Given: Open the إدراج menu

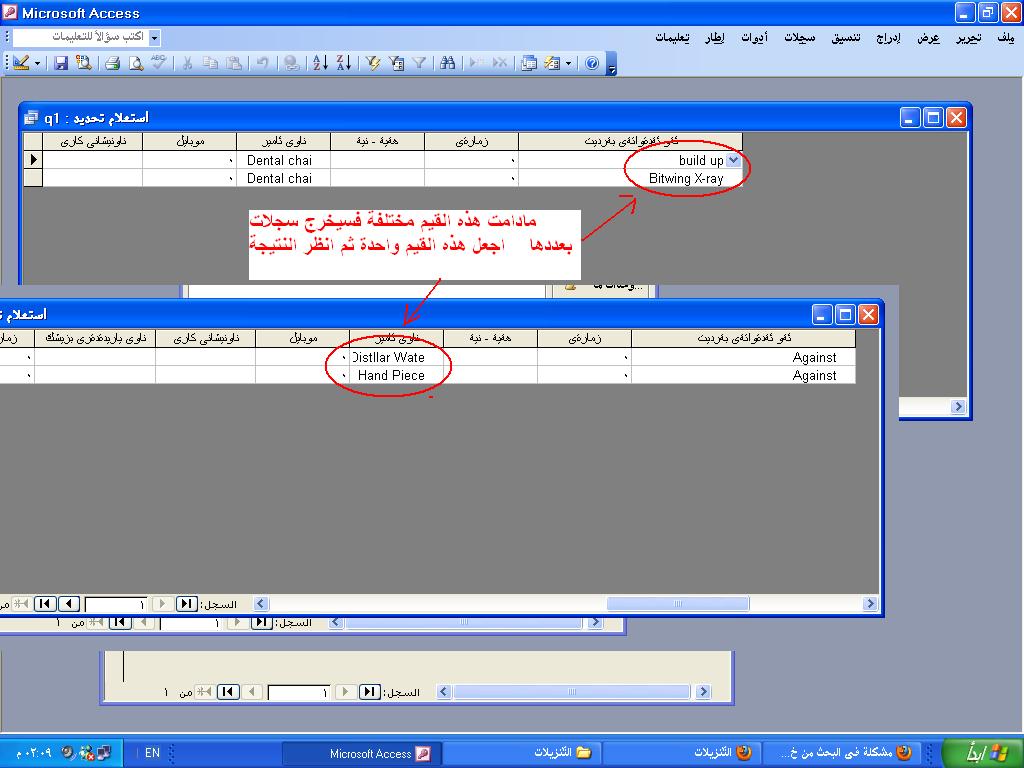Looking at the screenshot, I should click(x=888, y=38).
